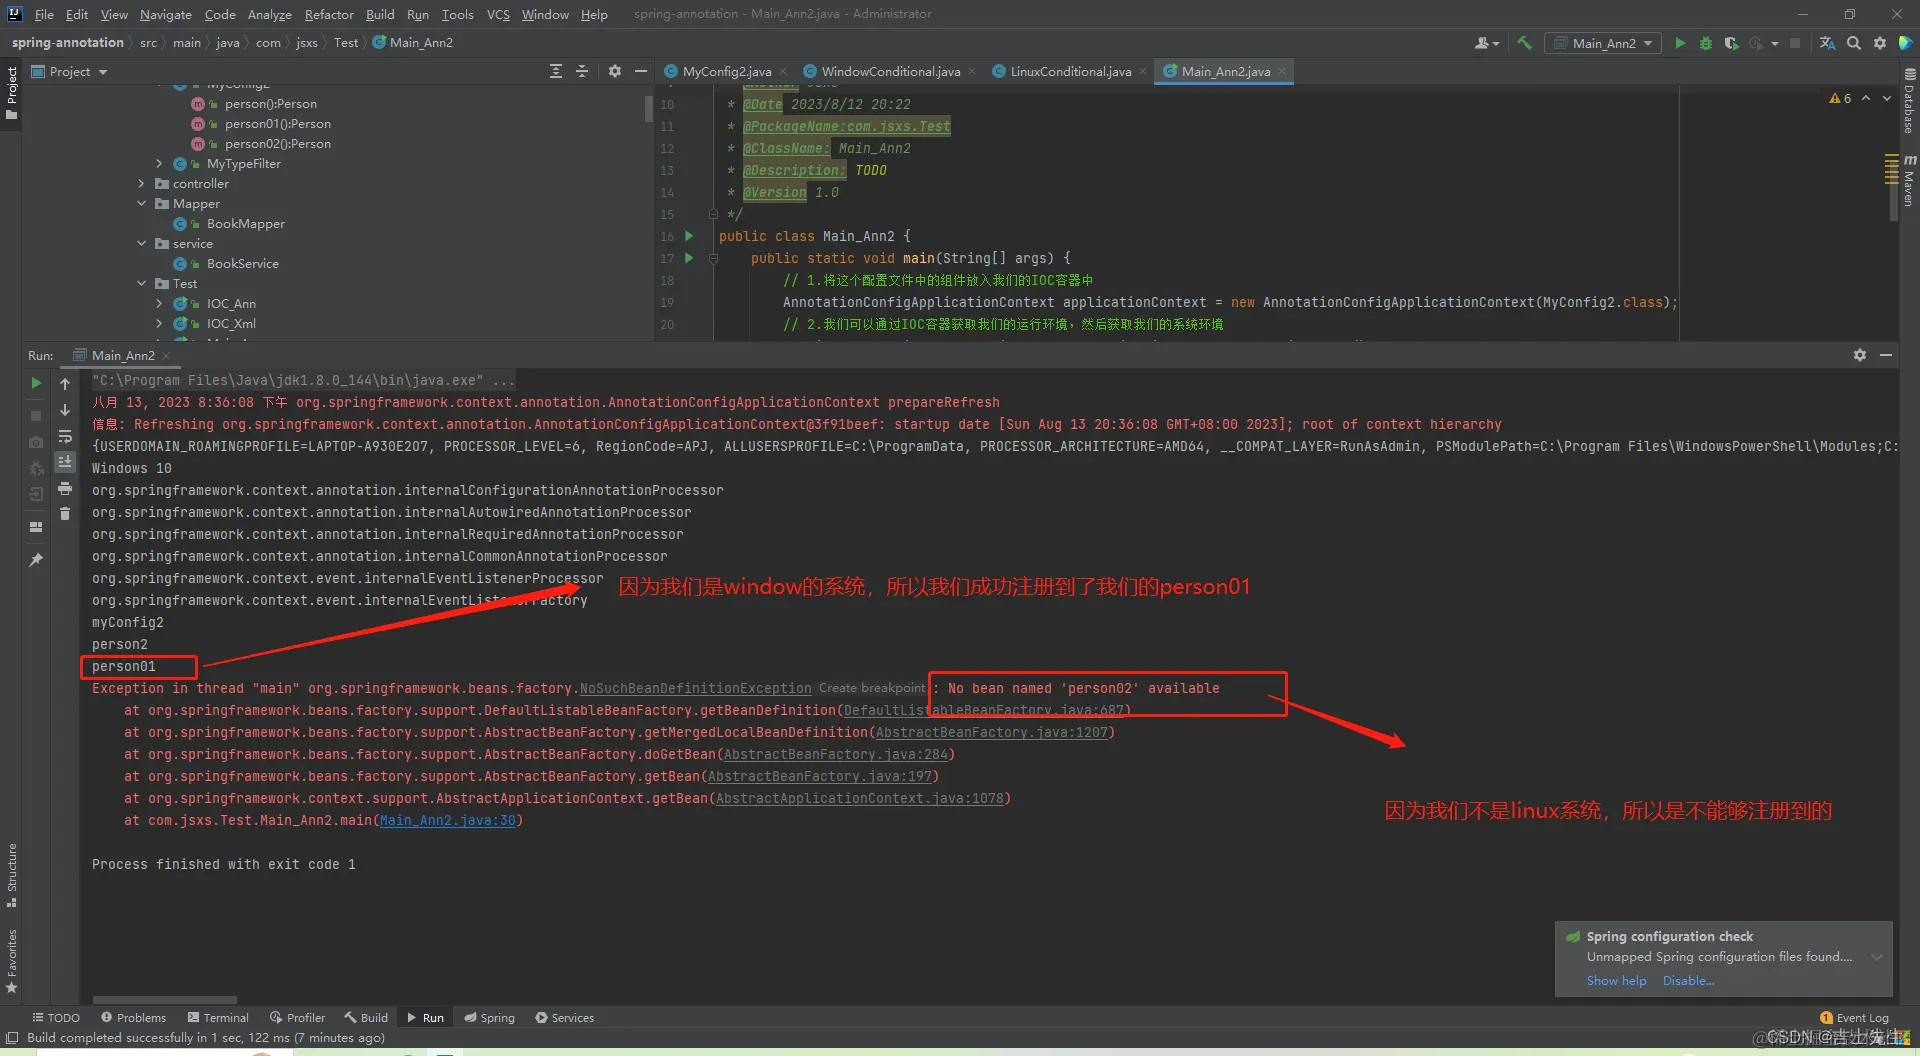Run with coverage from the toolbar
Screen dimensions: 1920x1056
[x=1731, y=43]
